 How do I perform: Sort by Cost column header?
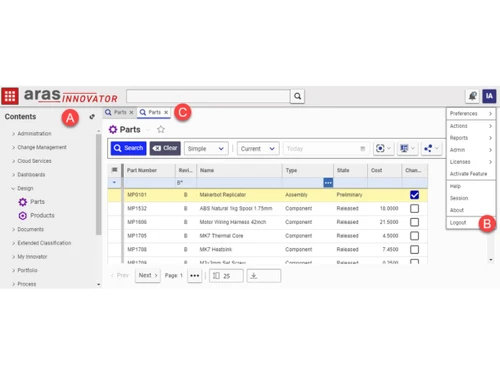pyautogui.click(x=384, y=170)
